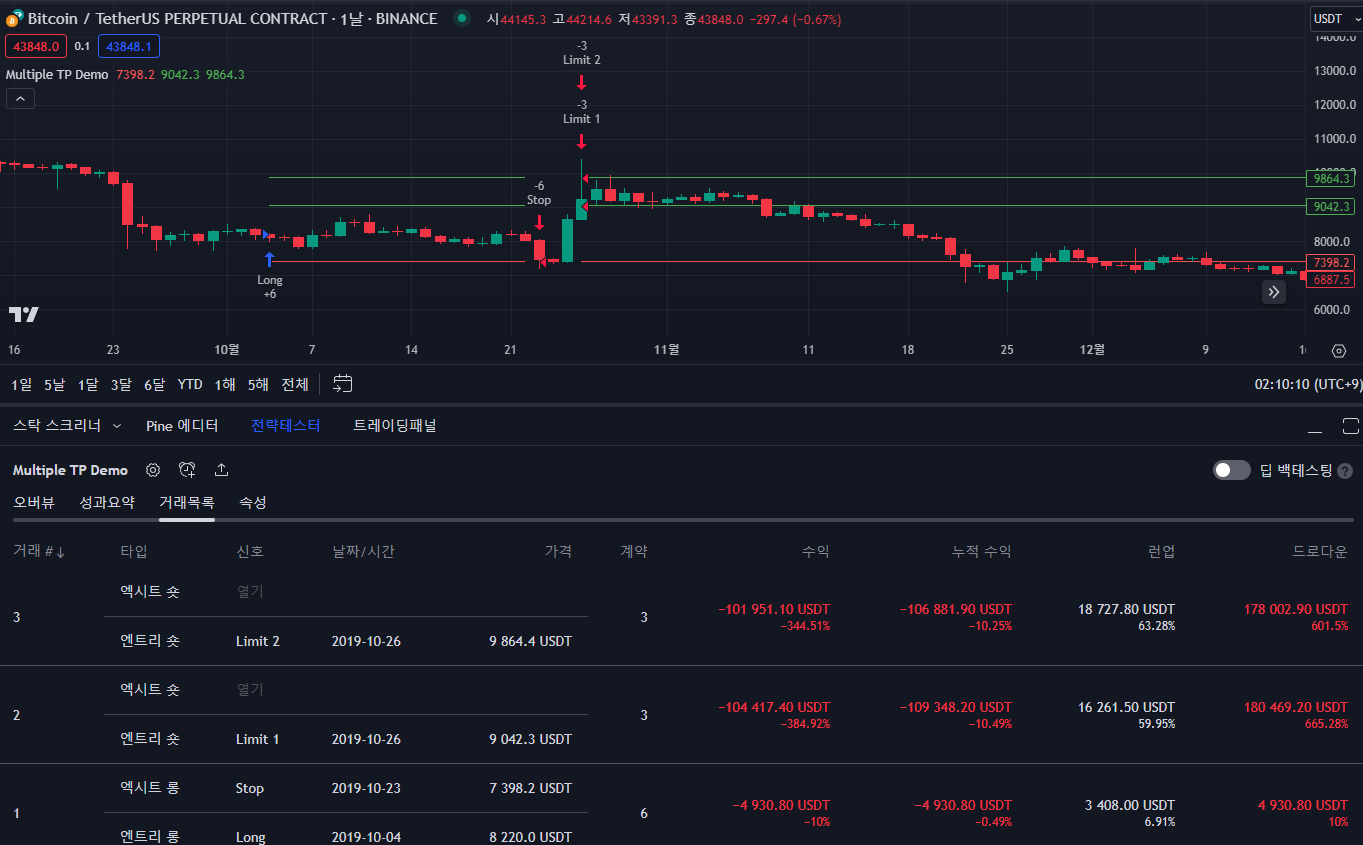The width and height of the screenshot is (1363, 845).
Task: Click the 7 398.2 USDT exit price cell
Action: coord(530,788)
